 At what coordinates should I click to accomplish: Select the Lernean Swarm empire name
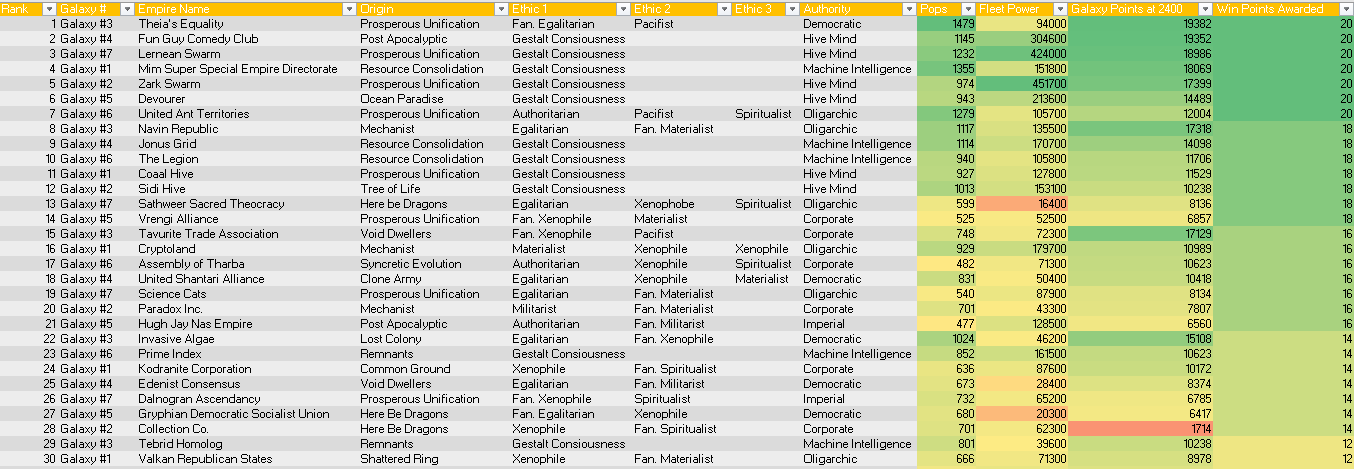click(246, 54)
